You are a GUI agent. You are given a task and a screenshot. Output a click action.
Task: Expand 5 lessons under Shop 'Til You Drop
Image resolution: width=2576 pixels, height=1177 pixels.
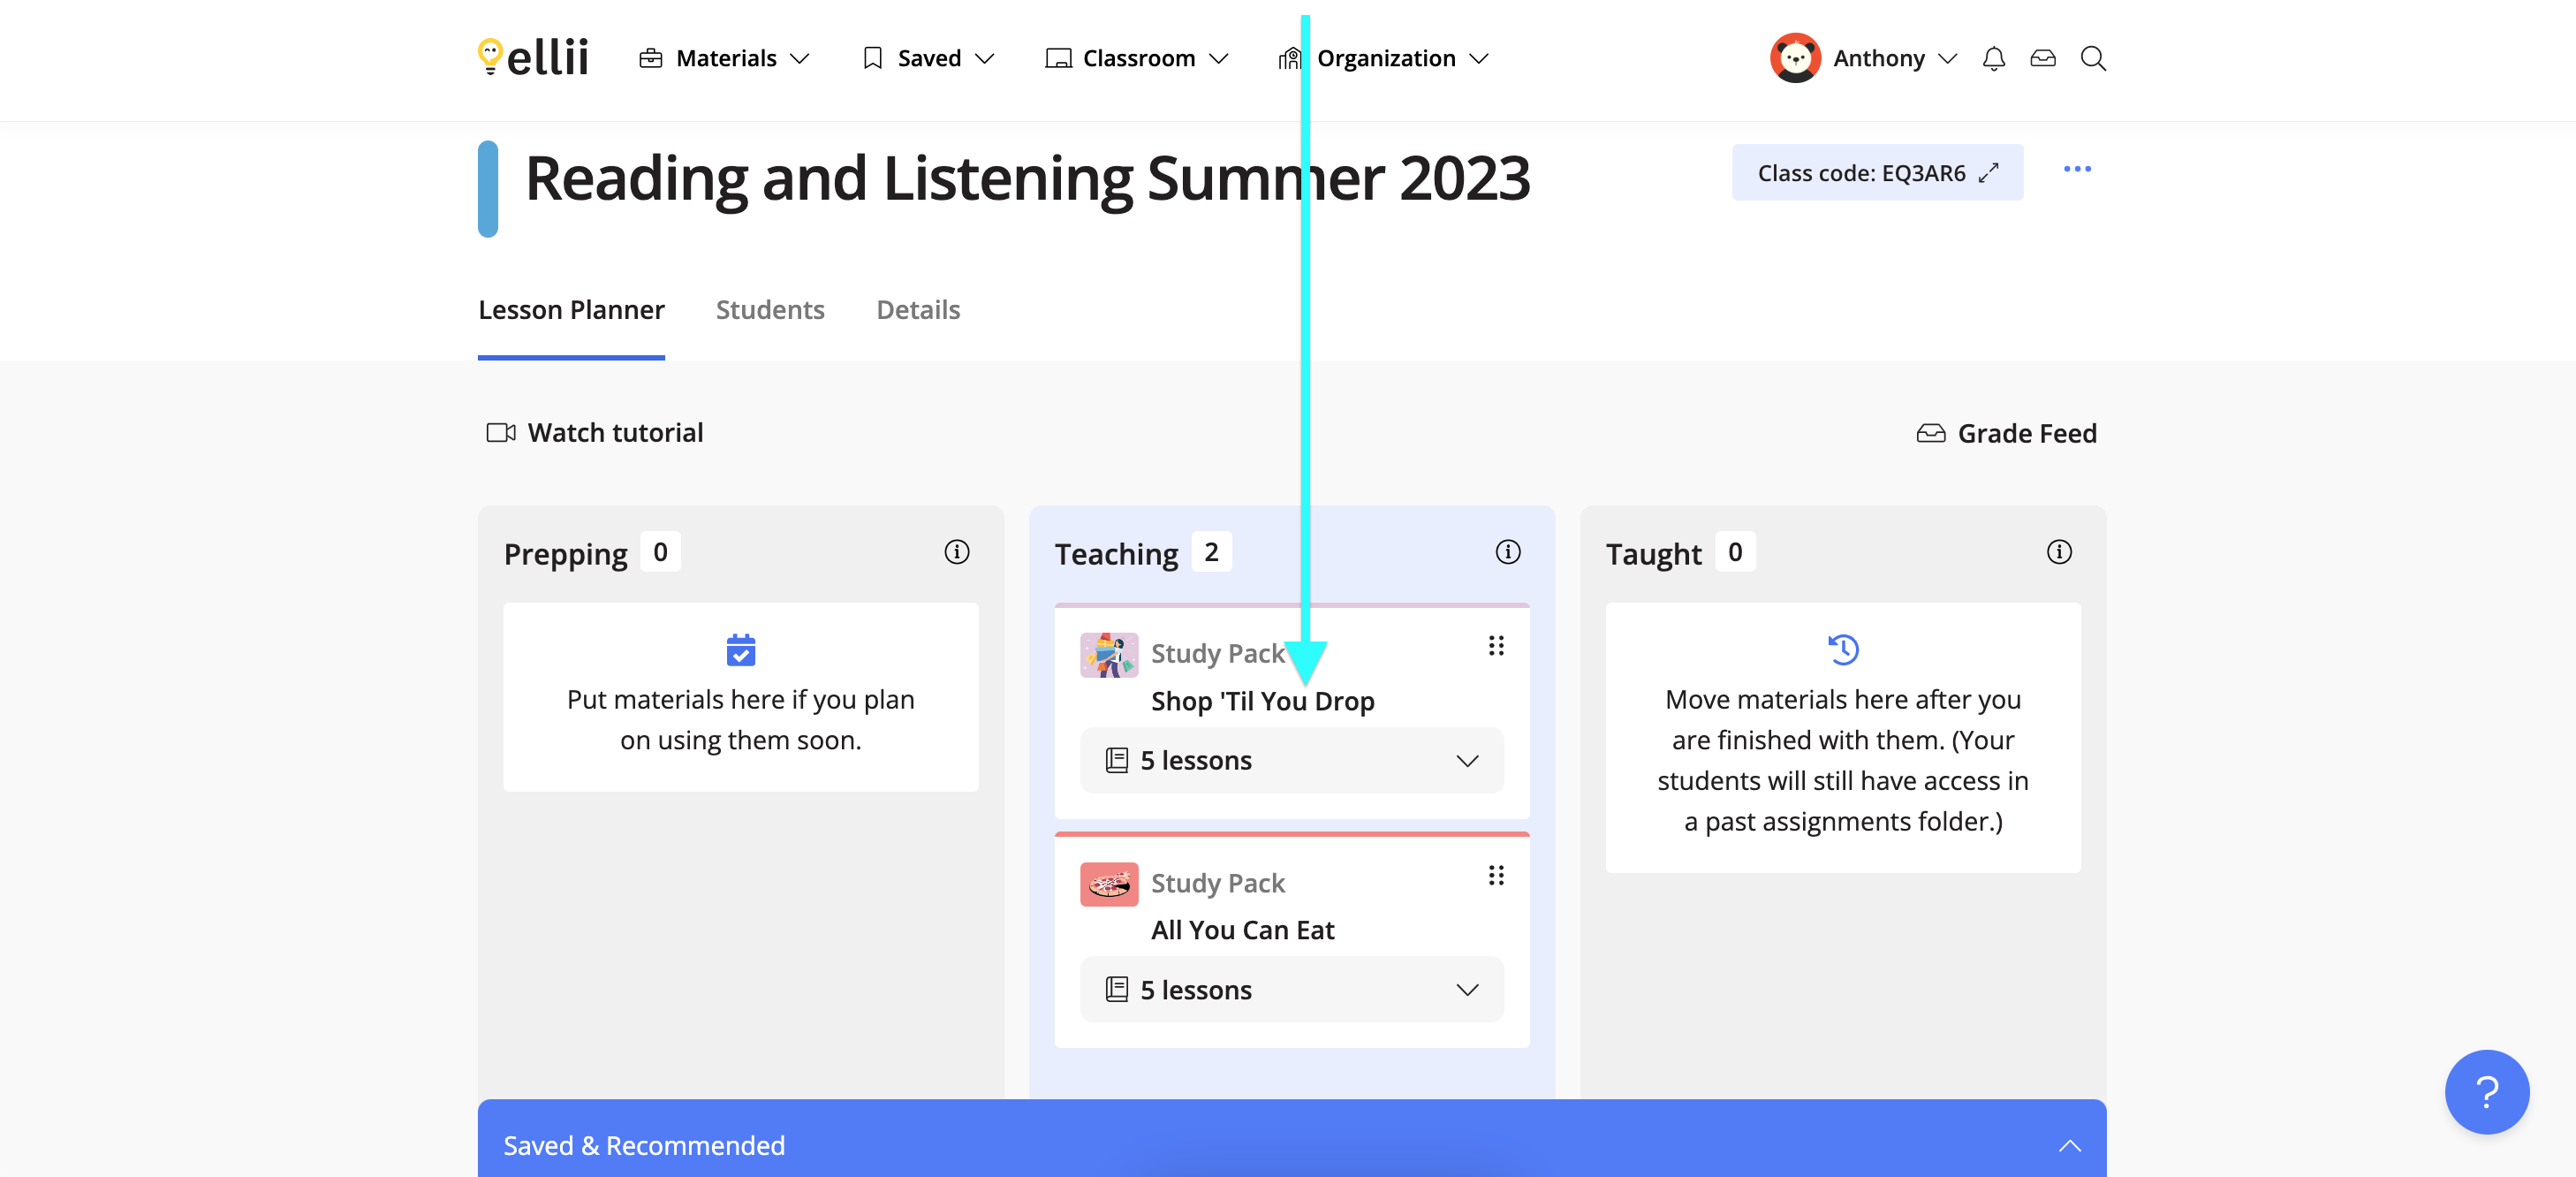[x=1291, y=761]
